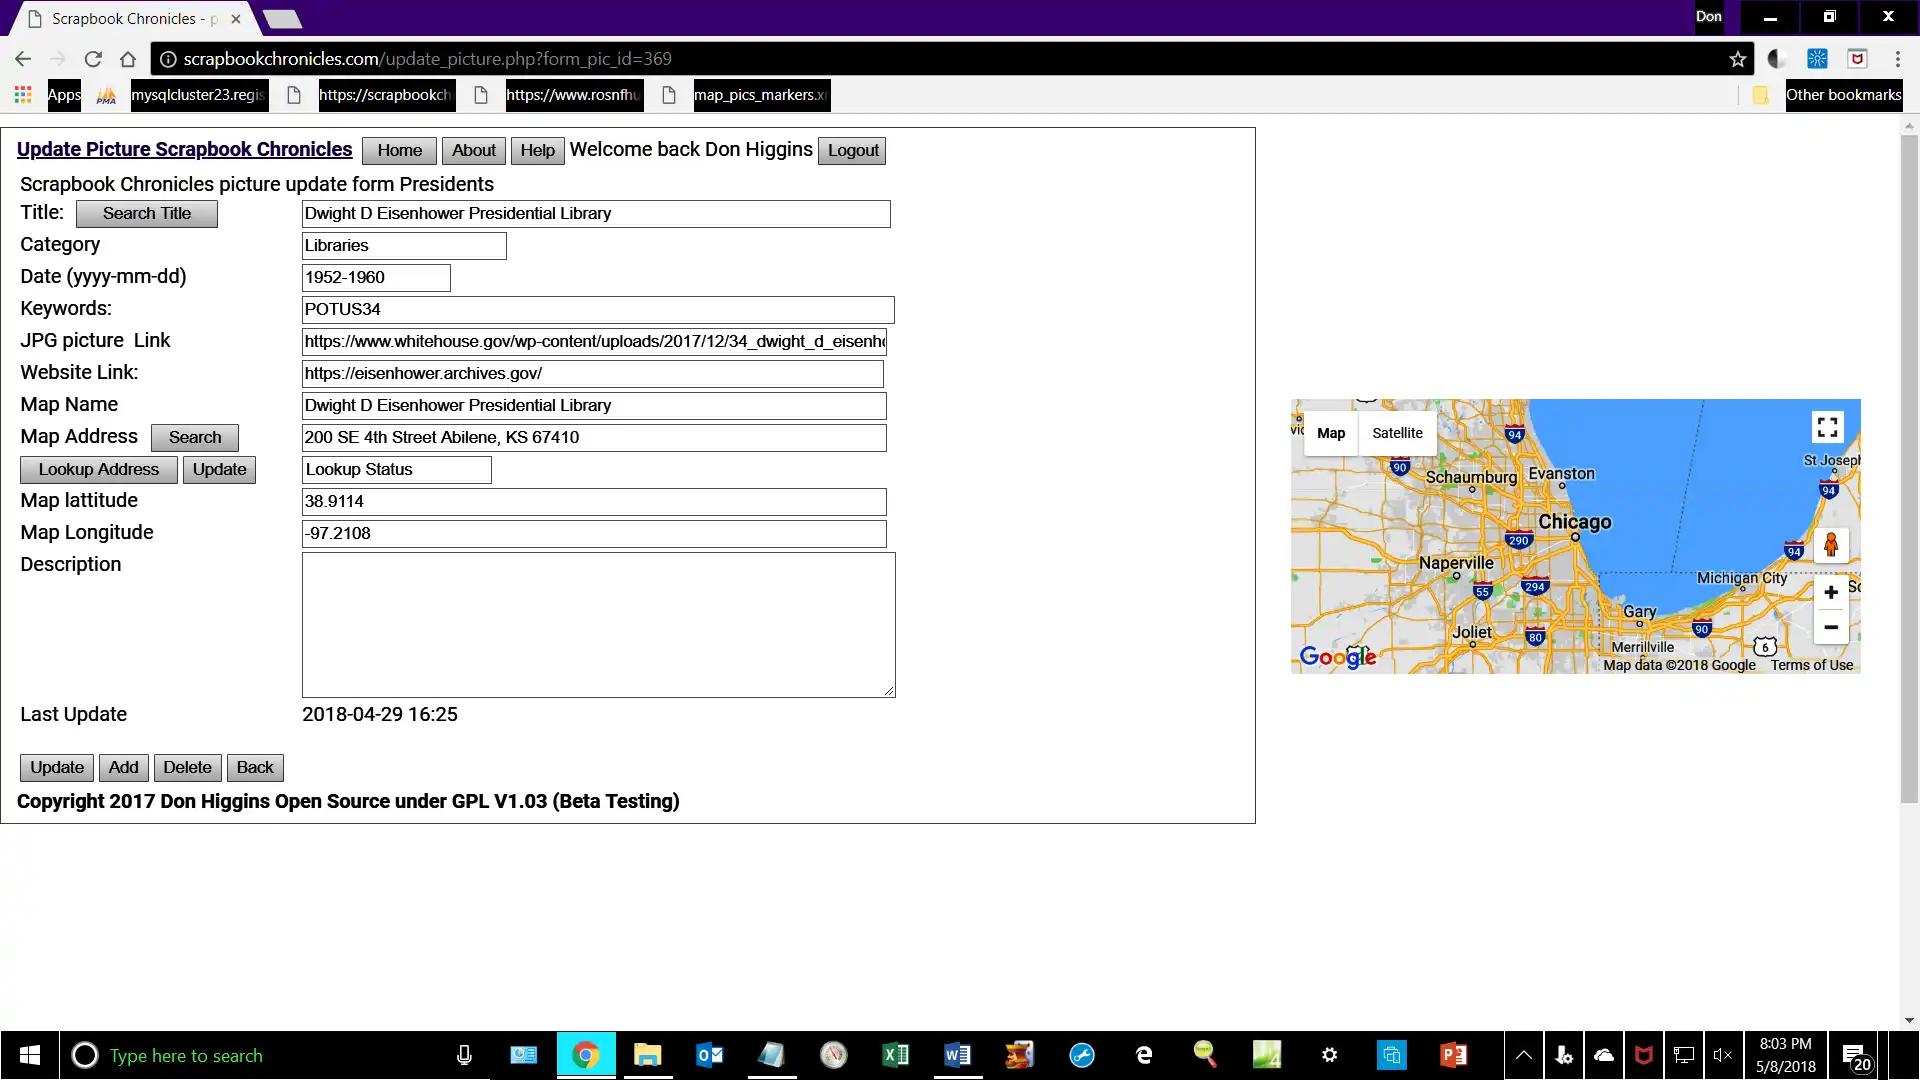Click the page's vertical scrollbar
The height and width of the screenshot is (1080, 1920).
(x=1909, y=470)
